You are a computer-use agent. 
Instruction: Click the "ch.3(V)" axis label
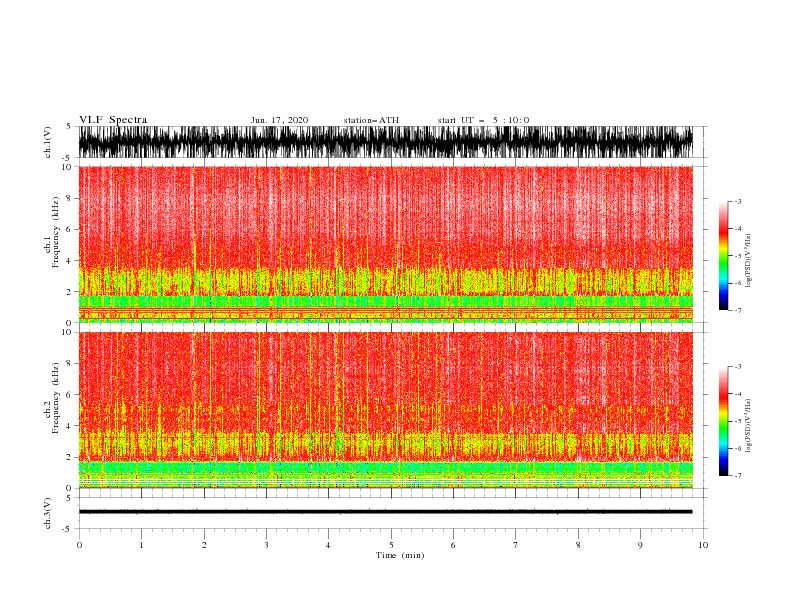click(x=48, y=513)
